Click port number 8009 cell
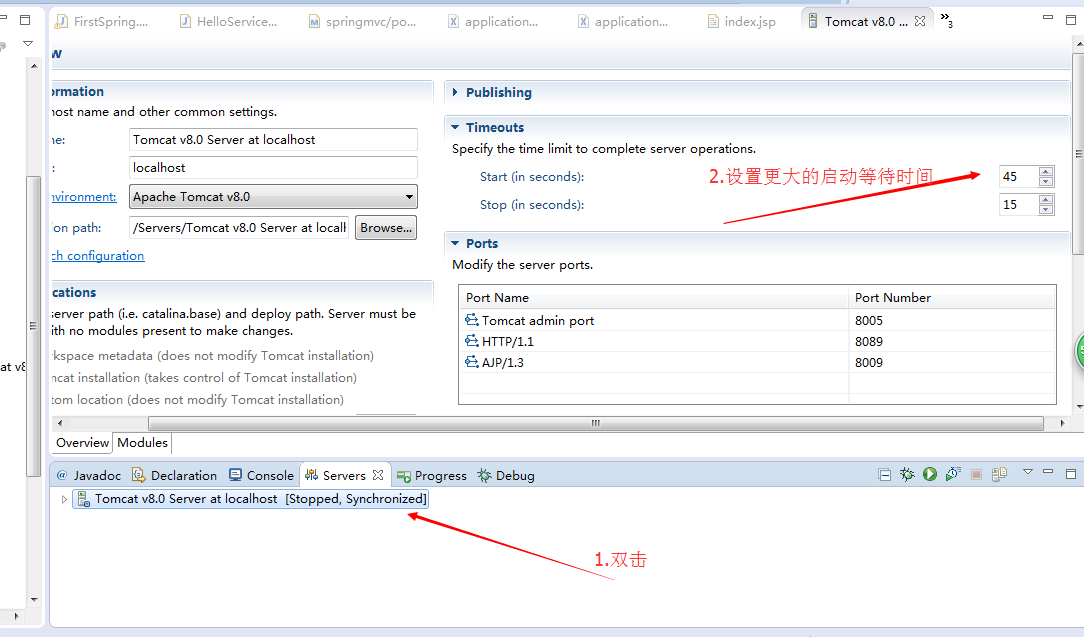The height and width of the screenshot is (637, 1084). [x=952, y=362]
